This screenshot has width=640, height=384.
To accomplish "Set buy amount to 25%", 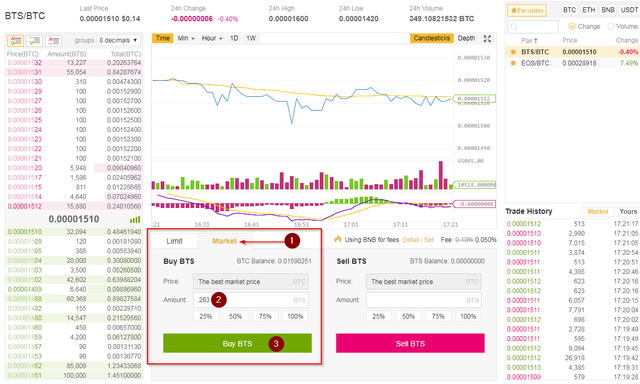I will pos(206,316).
